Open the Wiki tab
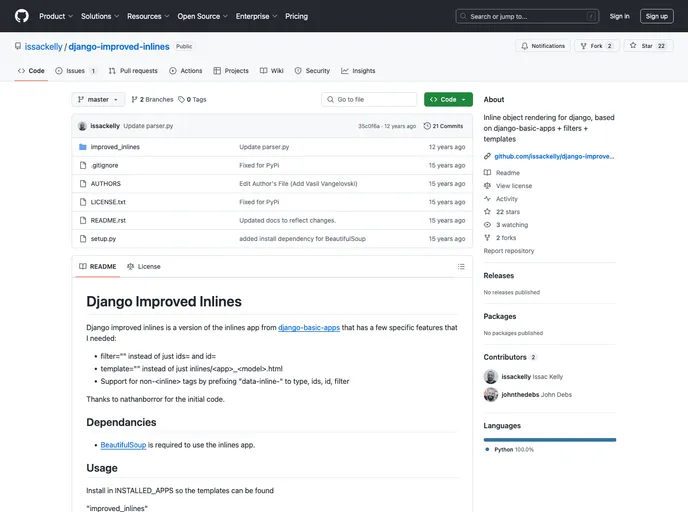This screenshot has width=688, height=512. click(x=272, y=71)
